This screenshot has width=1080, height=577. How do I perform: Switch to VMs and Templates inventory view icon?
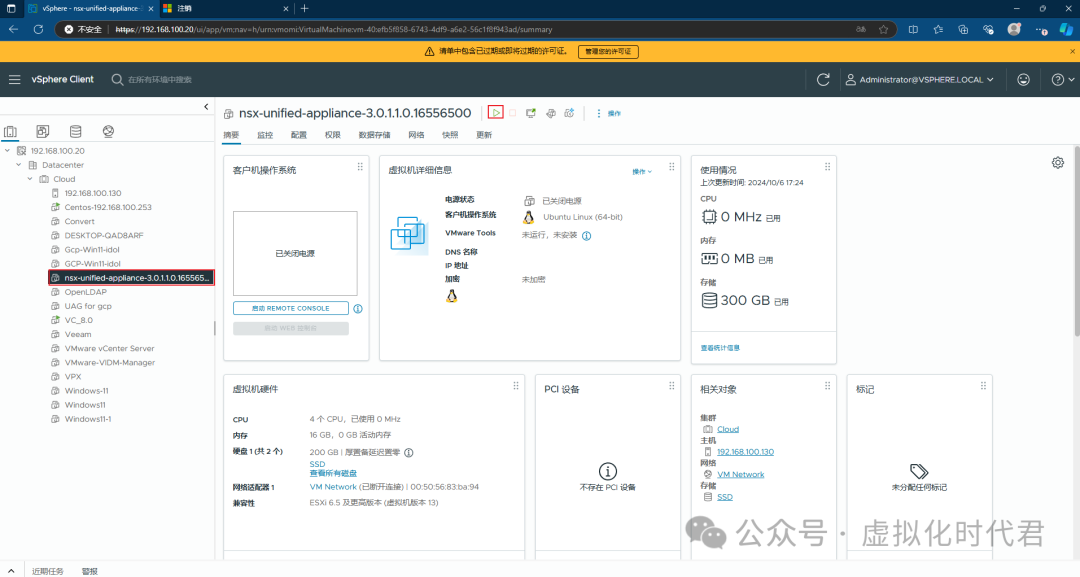click(43, 131)
